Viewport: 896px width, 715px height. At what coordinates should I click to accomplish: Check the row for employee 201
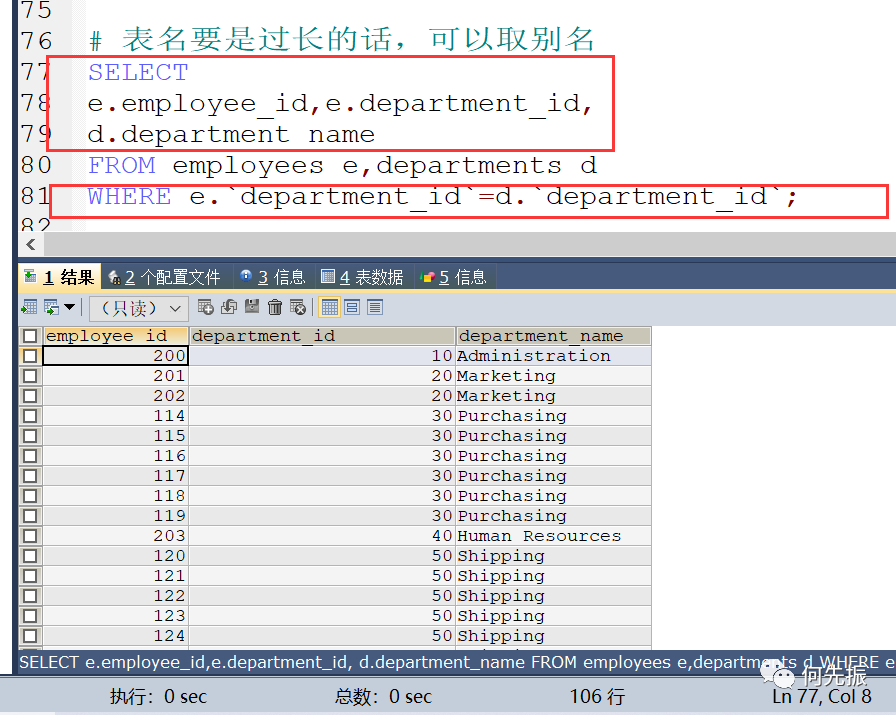coord(30,376)
